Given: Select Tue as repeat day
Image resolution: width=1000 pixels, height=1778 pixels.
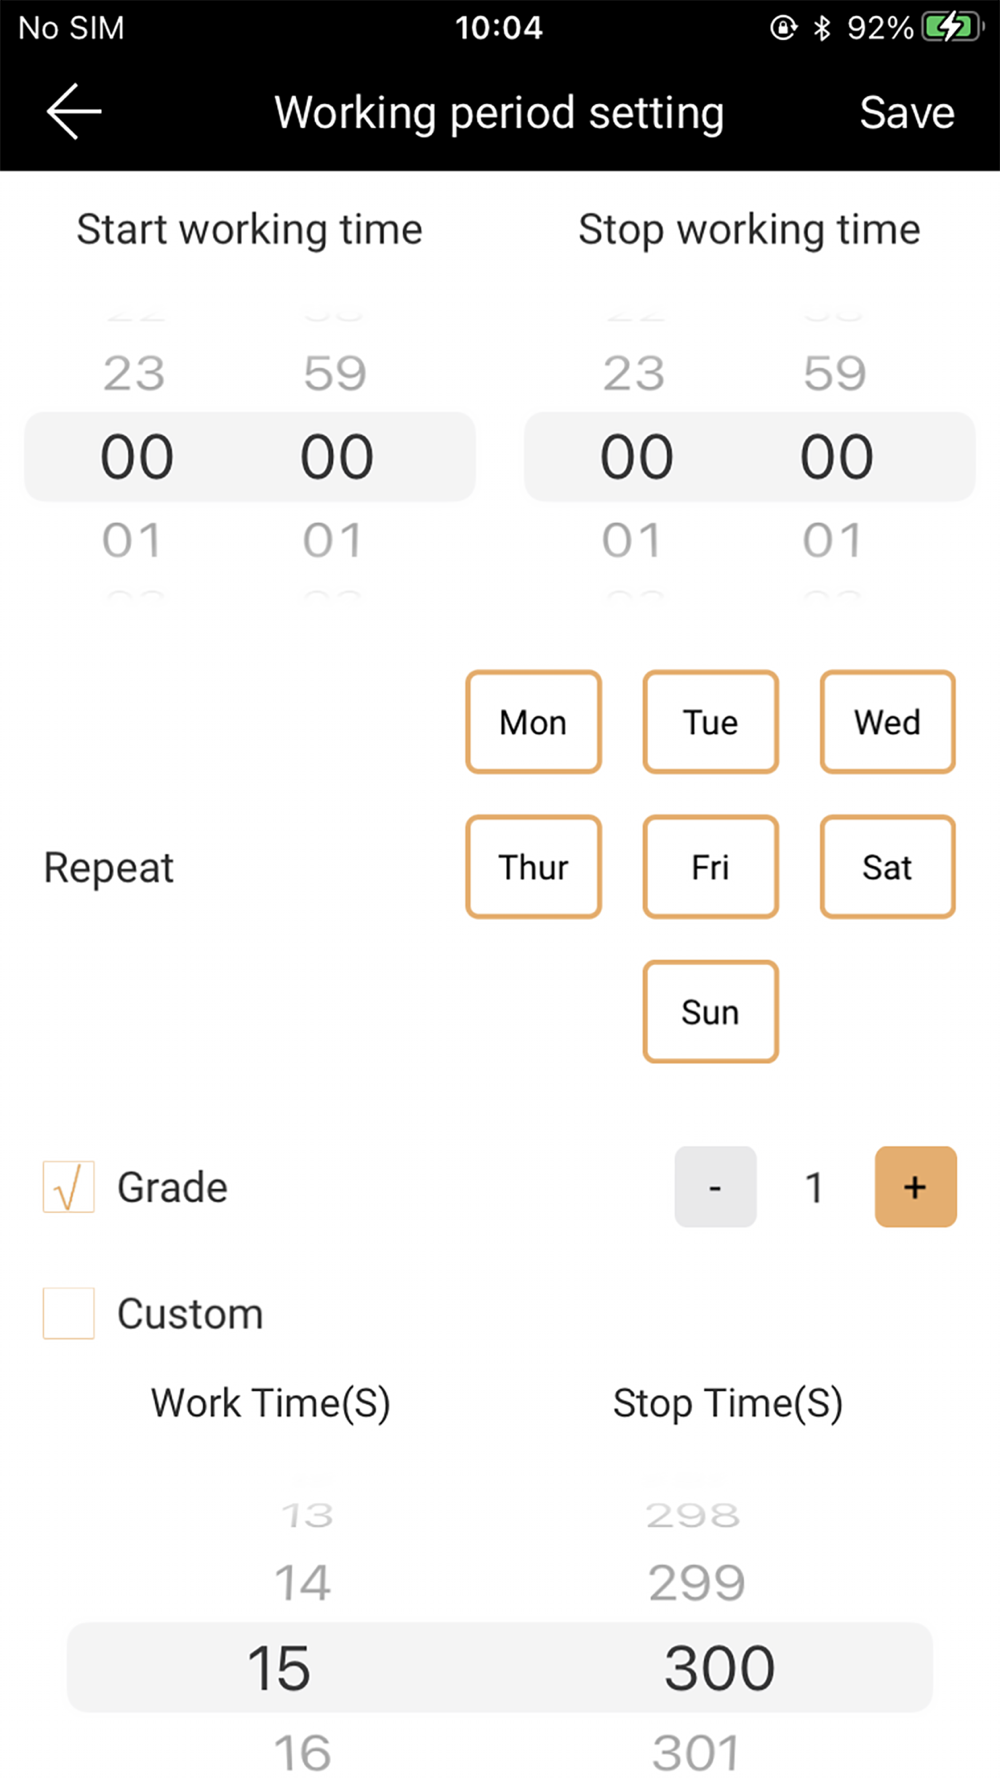Looking at the screenshot, I should coord(710,722).
